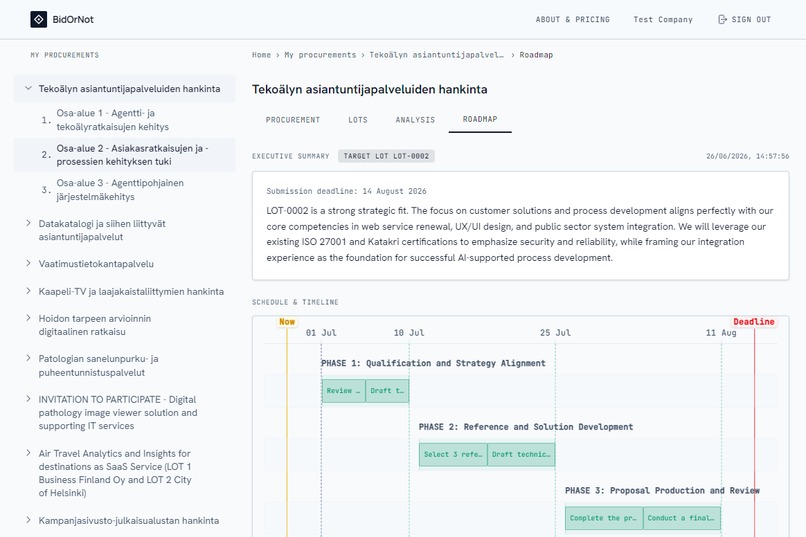The height and width of the screenshot is (537, 806).
Task: Expand INVITATION TO PARTICIPATE chevron
Action: coord(28,399)
